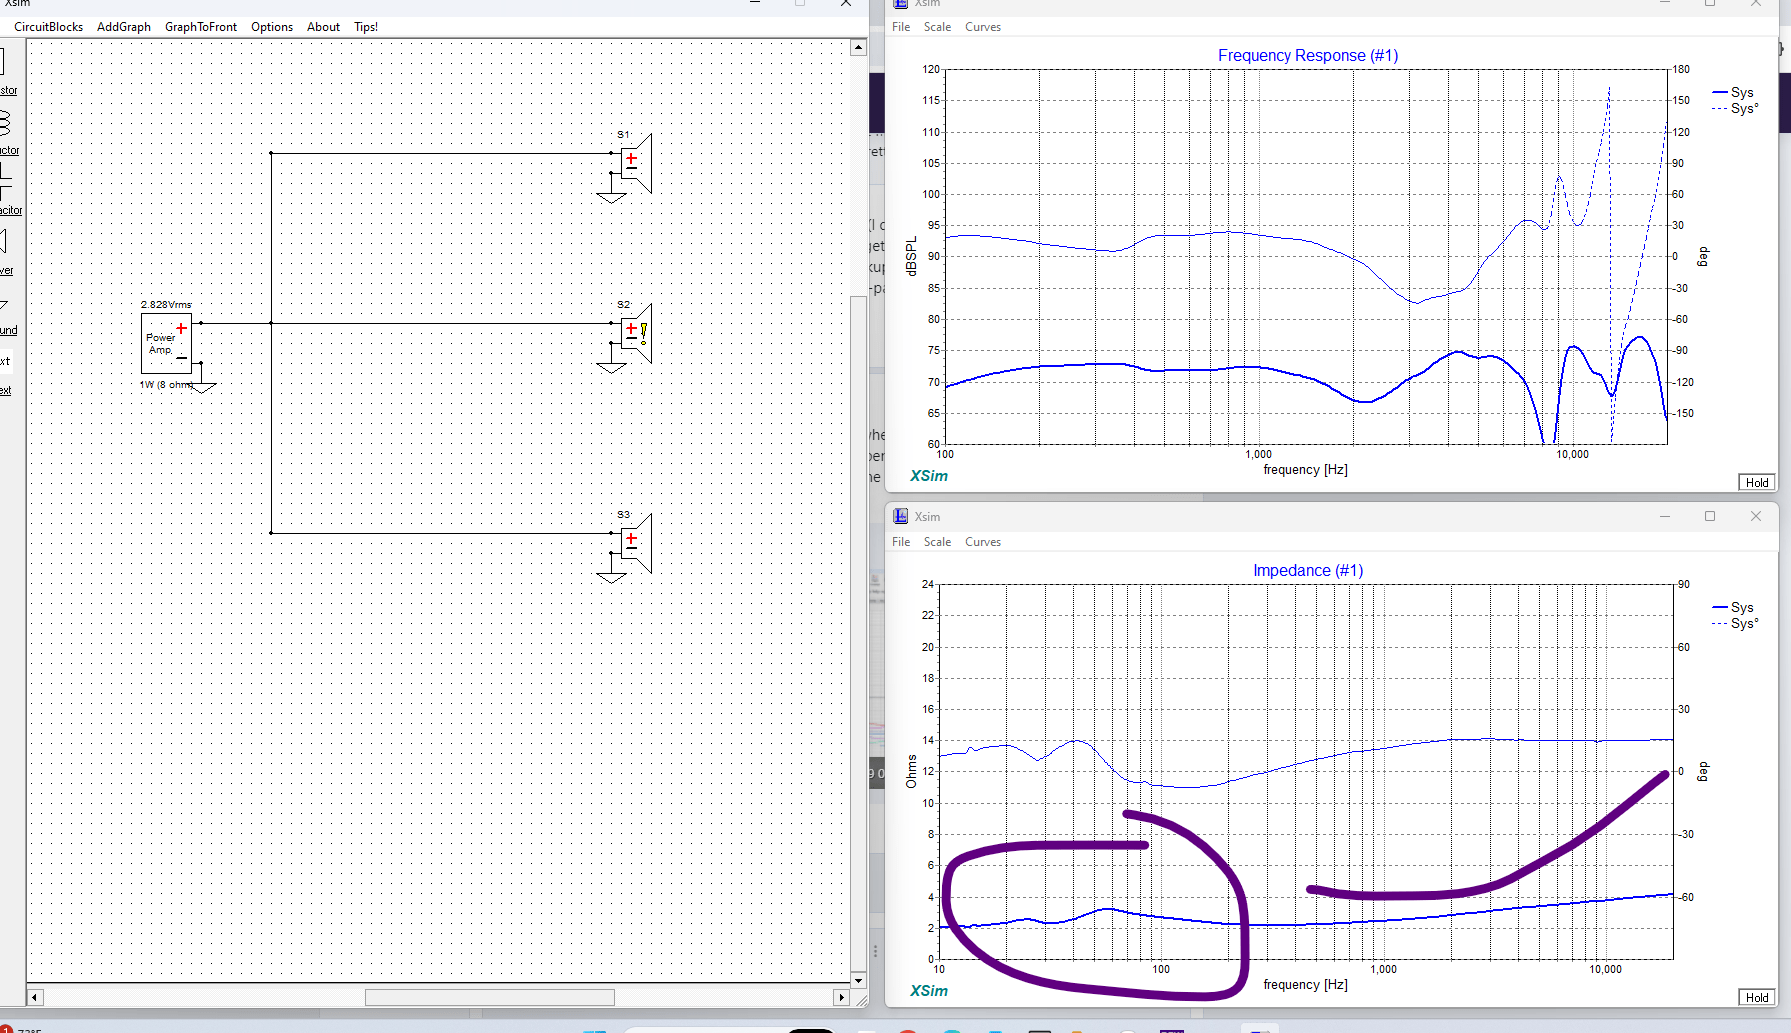Click the yellow marker on S2 driver
Screen dimensions: 1791x1033
(x=643, y=334)
